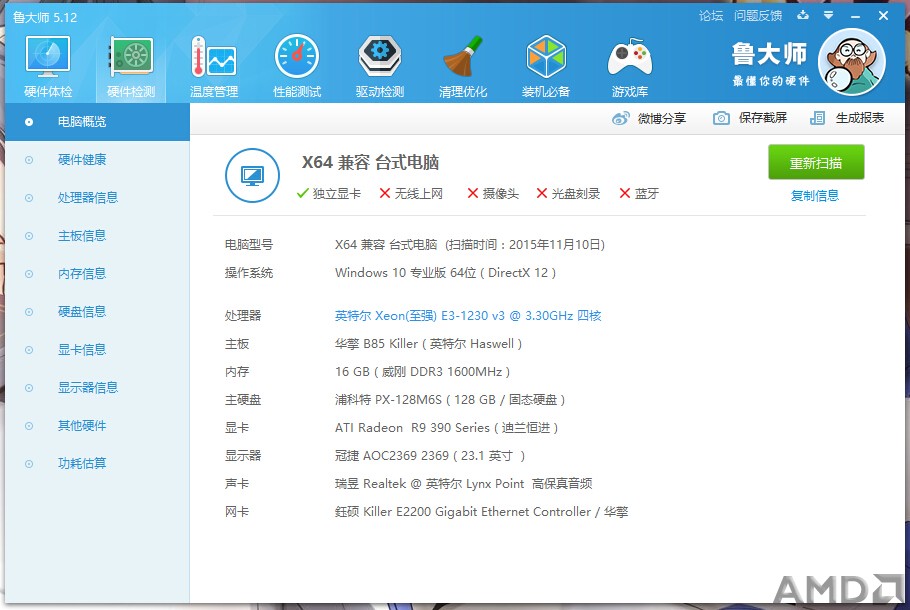Select 硬件健康 in the sidebar

pos(98,160)
